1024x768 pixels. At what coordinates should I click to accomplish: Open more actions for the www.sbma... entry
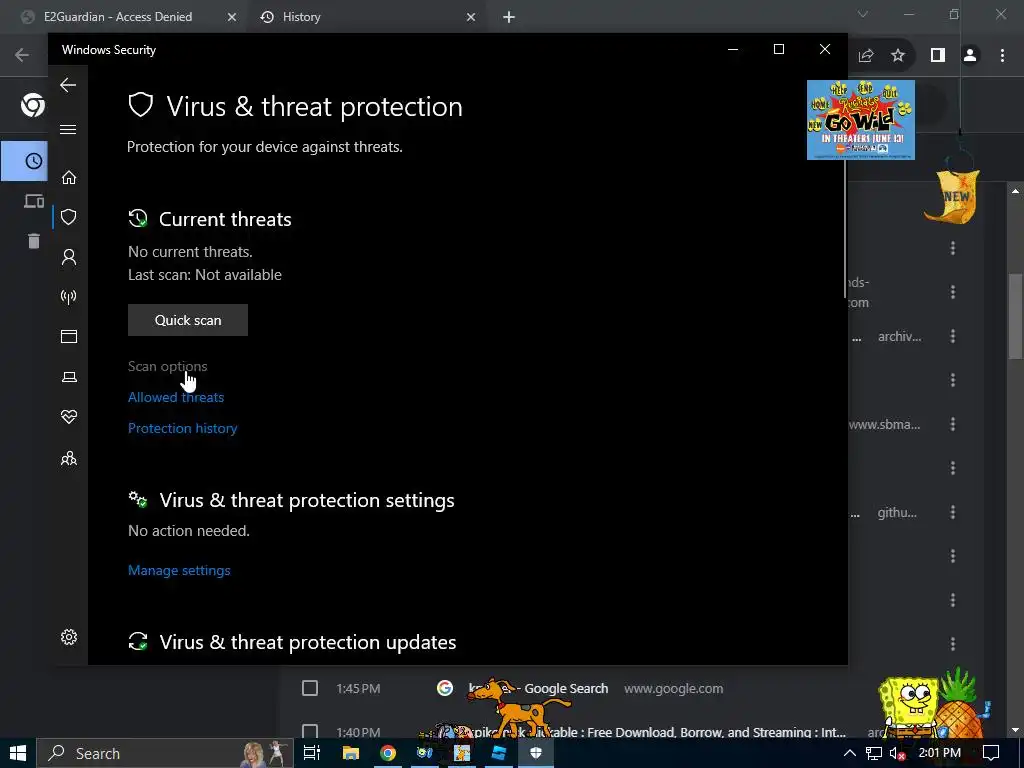click(953, 424)
